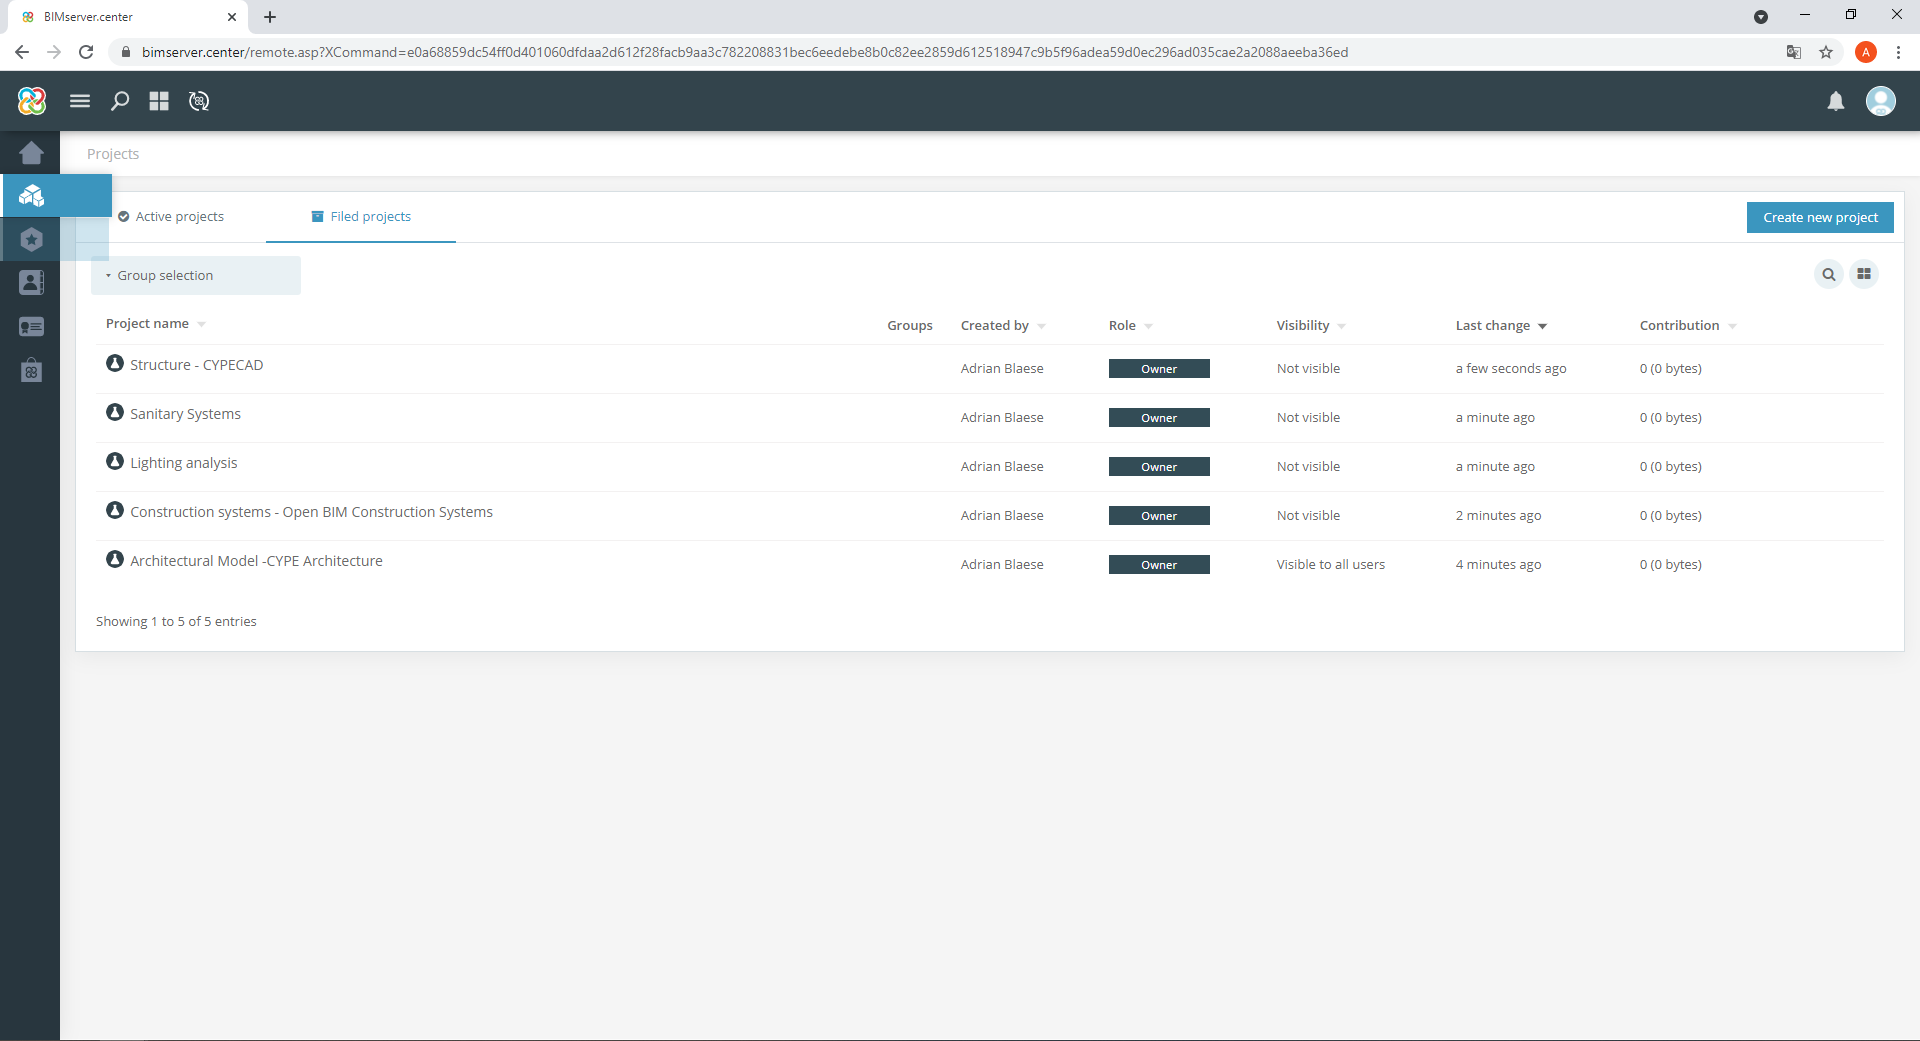Select the BIMserver.center browser tab

[130, 17]
